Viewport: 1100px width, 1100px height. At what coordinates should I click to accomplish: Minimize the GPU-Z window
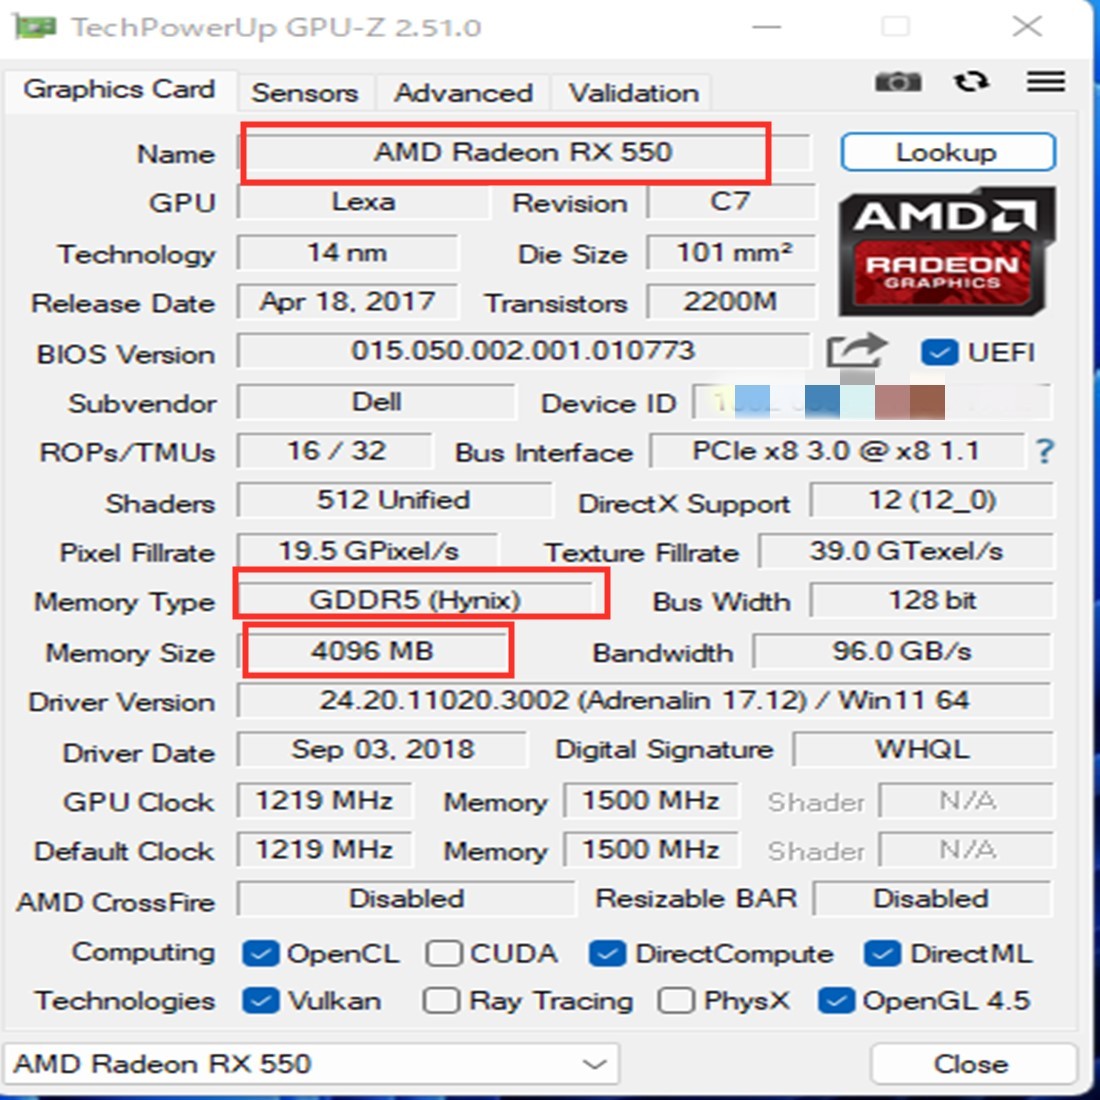point(767,27)
